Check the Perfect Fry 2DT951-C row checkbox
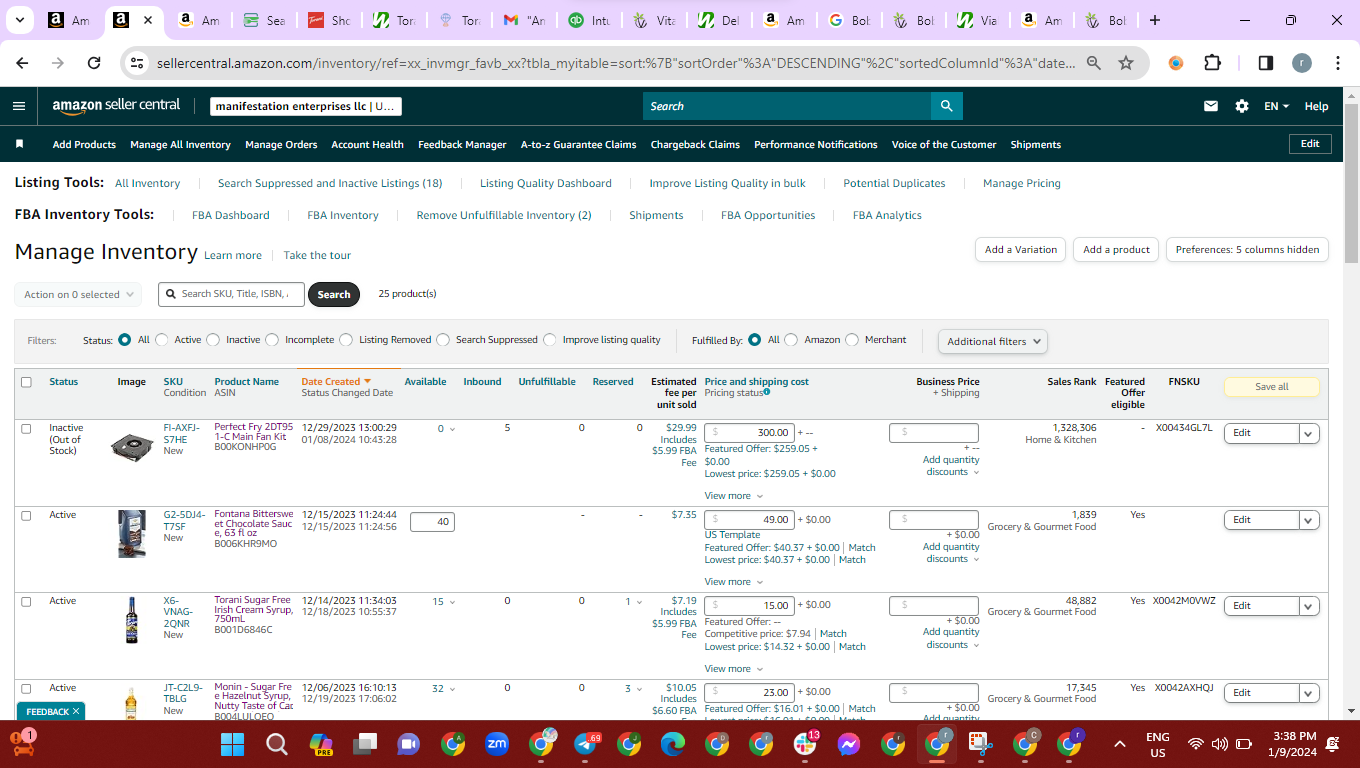Screen dimensions: 1360x768 tap(26, 428)
